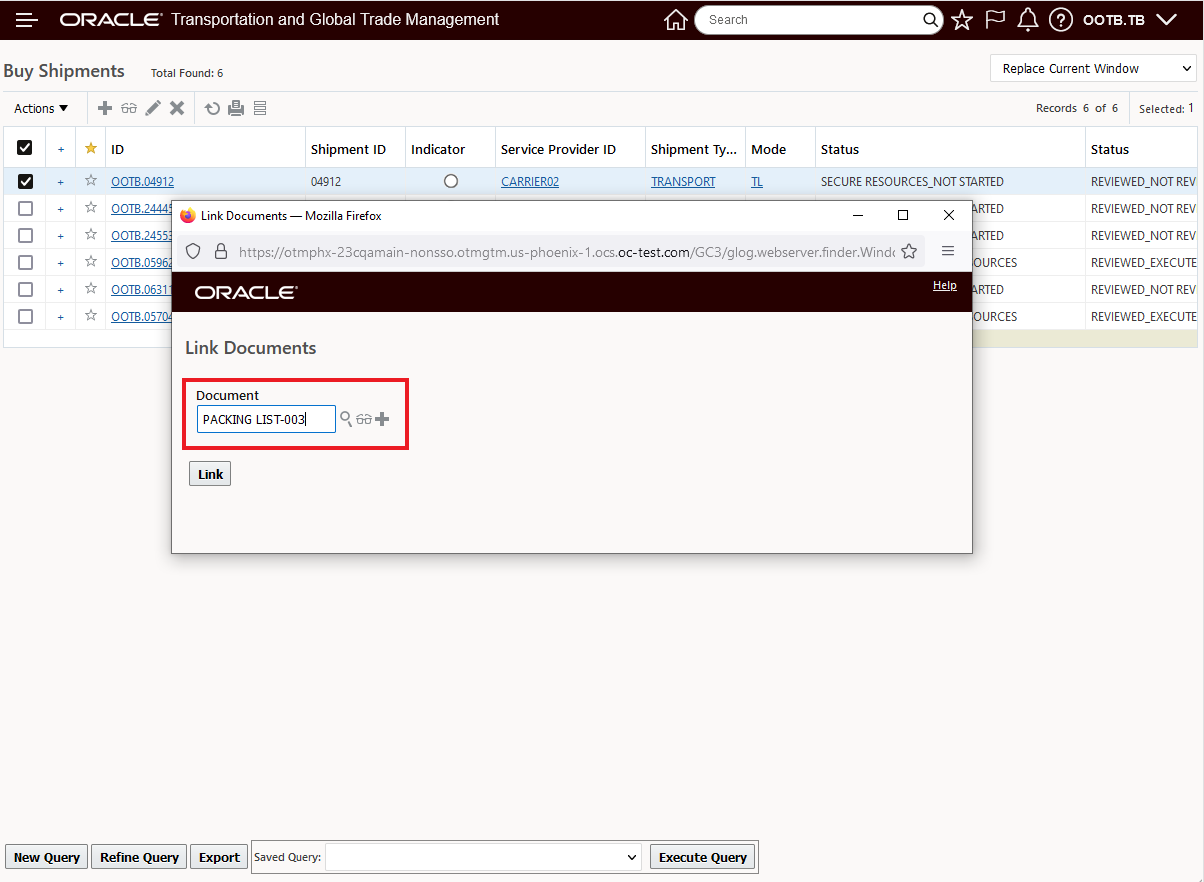Click the Execute Query button
Viewport: 1204px width, 882px height.
tap(703, 857)
